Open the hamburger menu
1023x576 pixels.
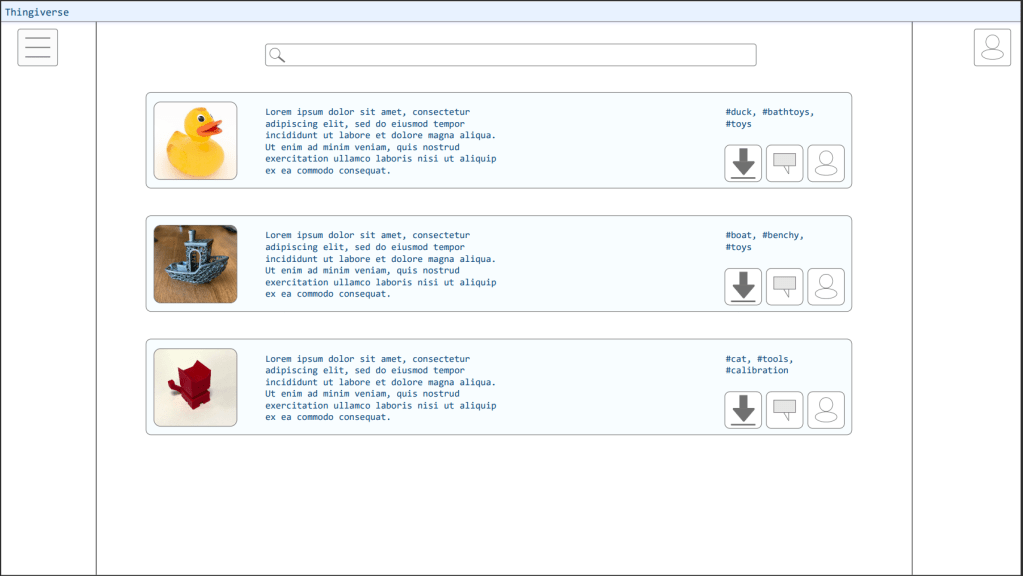coord(37,47)
